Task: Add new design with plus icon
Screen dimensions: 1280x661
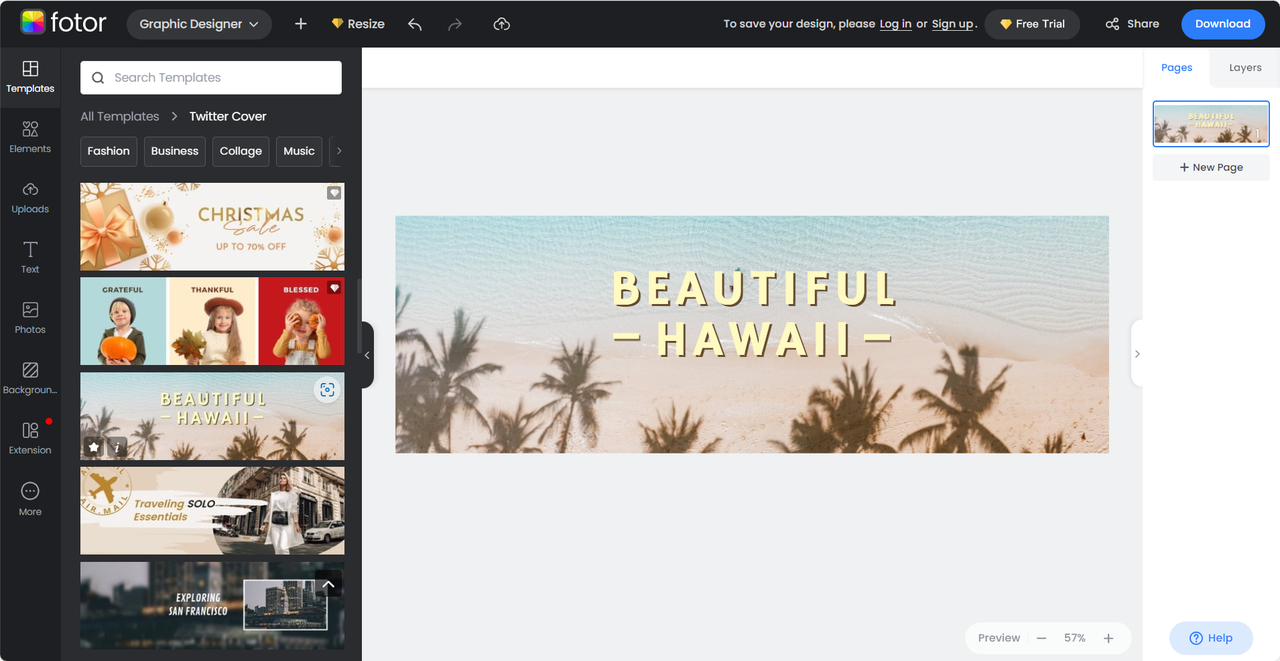Action: point(301,24)
